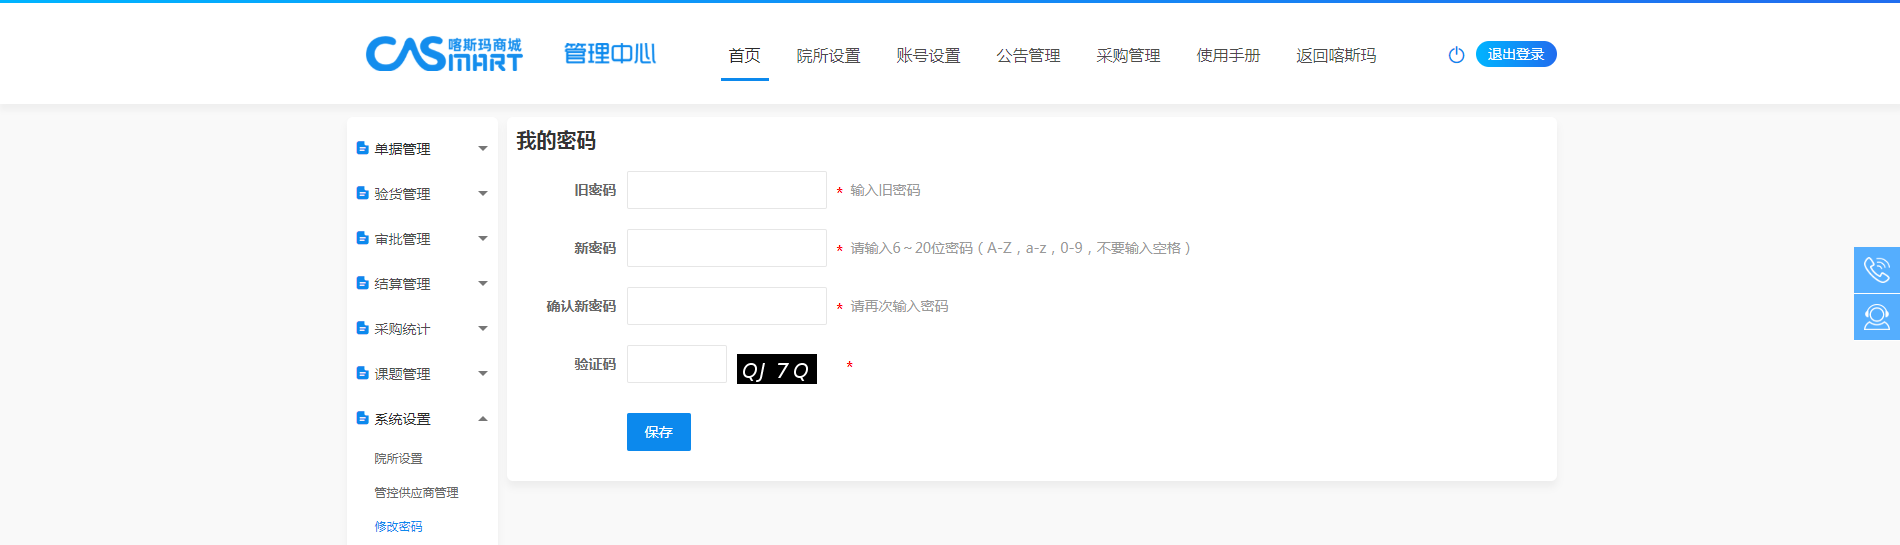Focus the 旧密码 input field

point(726,190)
